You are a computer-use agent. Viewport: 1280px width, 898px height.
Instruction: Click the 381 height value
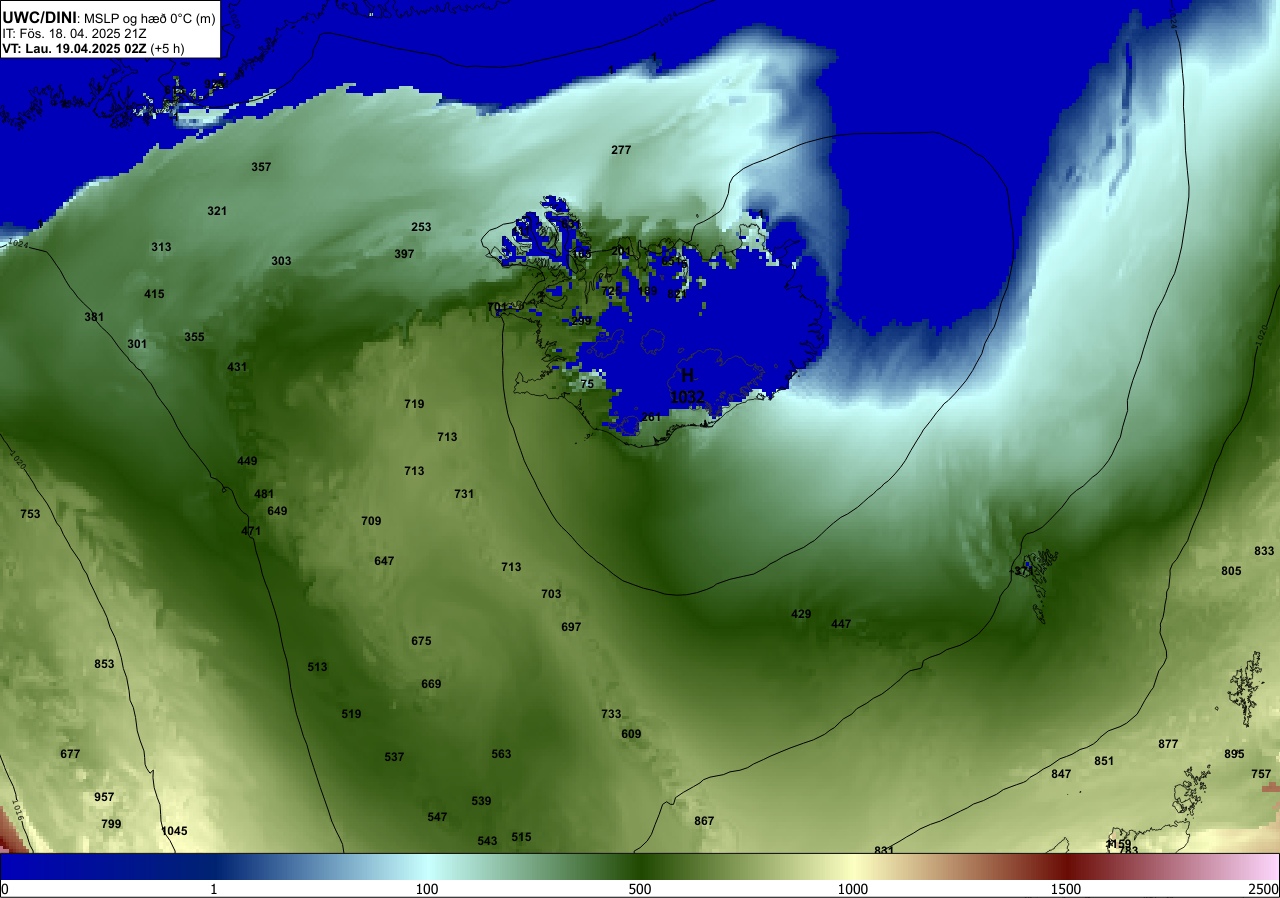(x=94, y=317)
